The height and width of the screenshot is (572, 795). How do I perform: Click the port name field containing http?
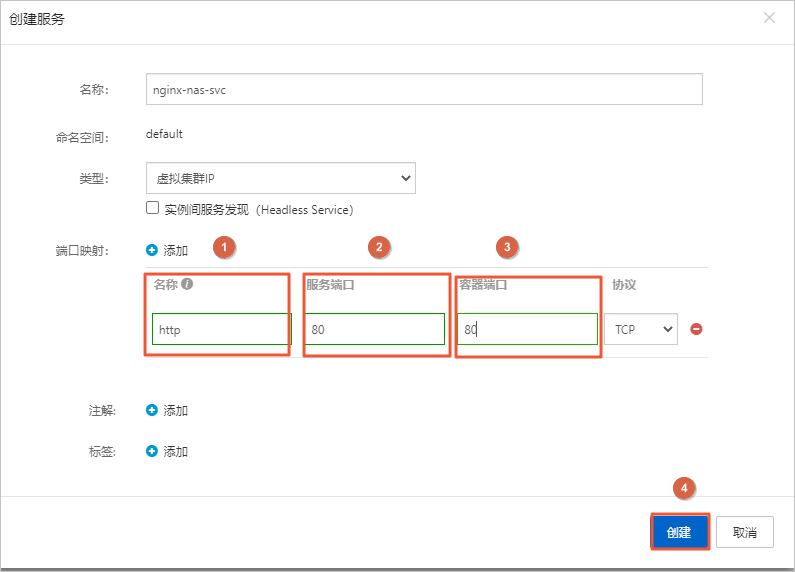[x=222, y=329]
